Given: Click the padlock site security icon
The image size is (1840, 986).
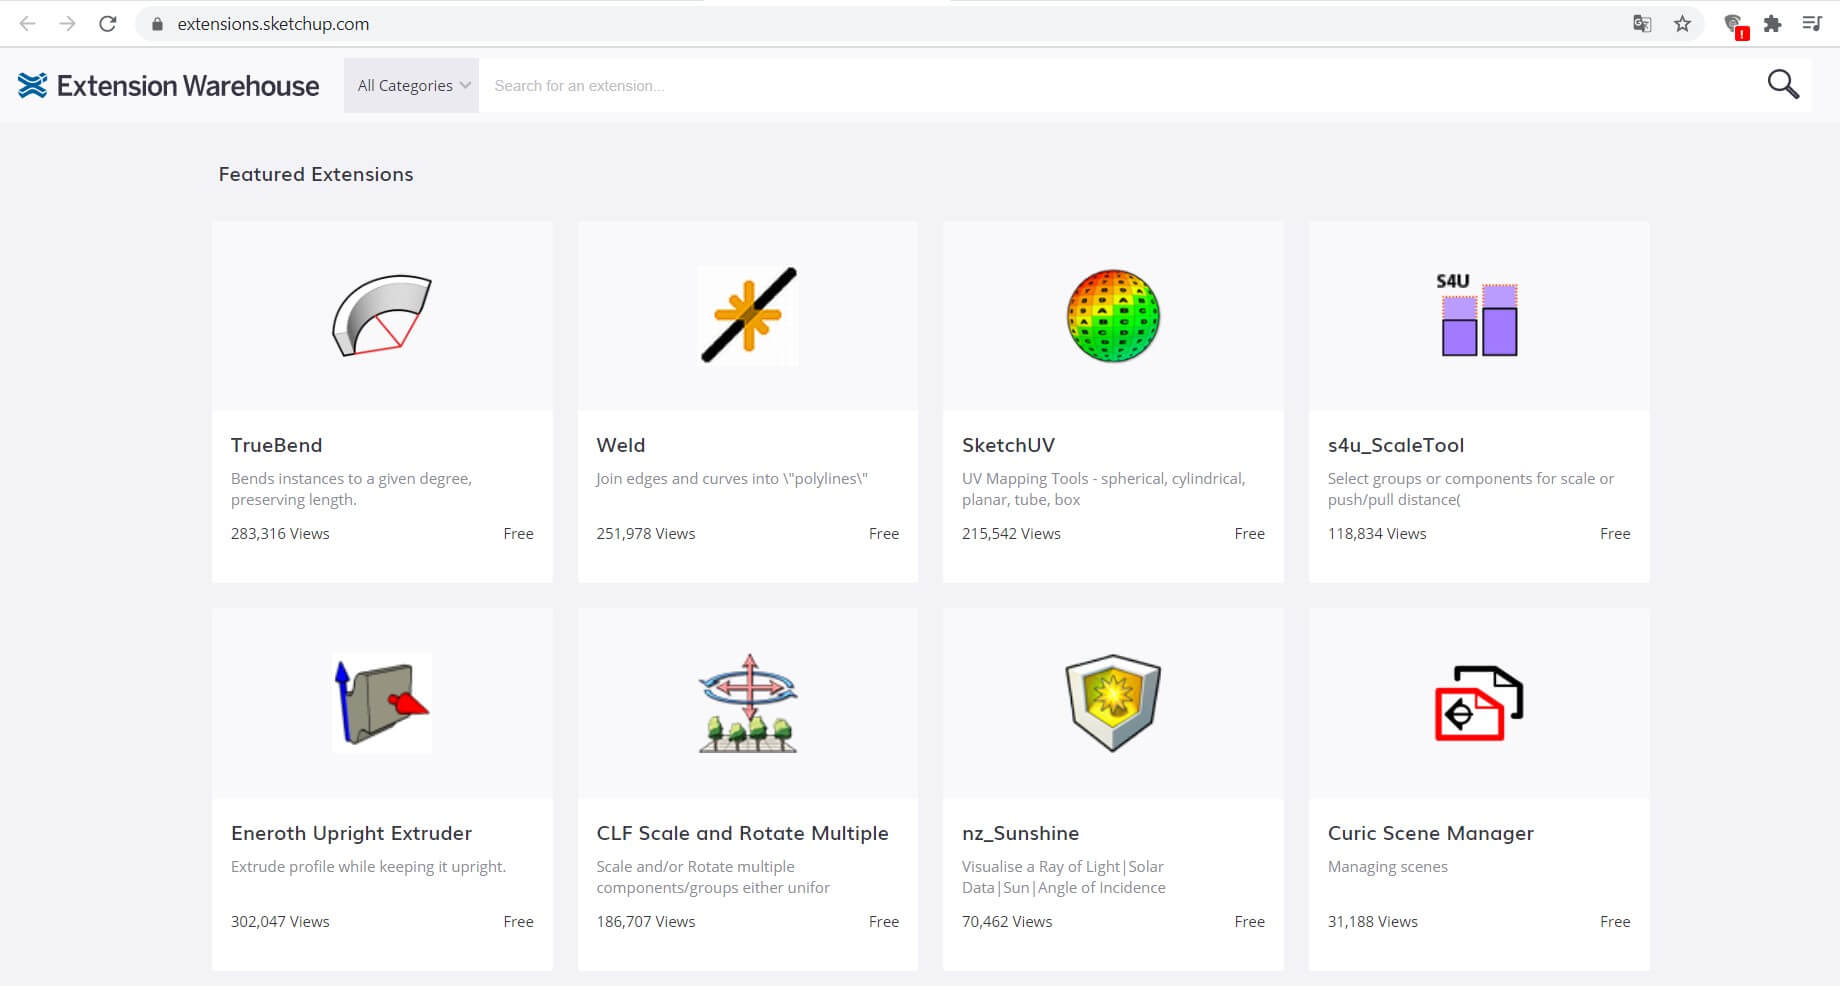Looking at the screenshot, I should (x=156, y=24).
